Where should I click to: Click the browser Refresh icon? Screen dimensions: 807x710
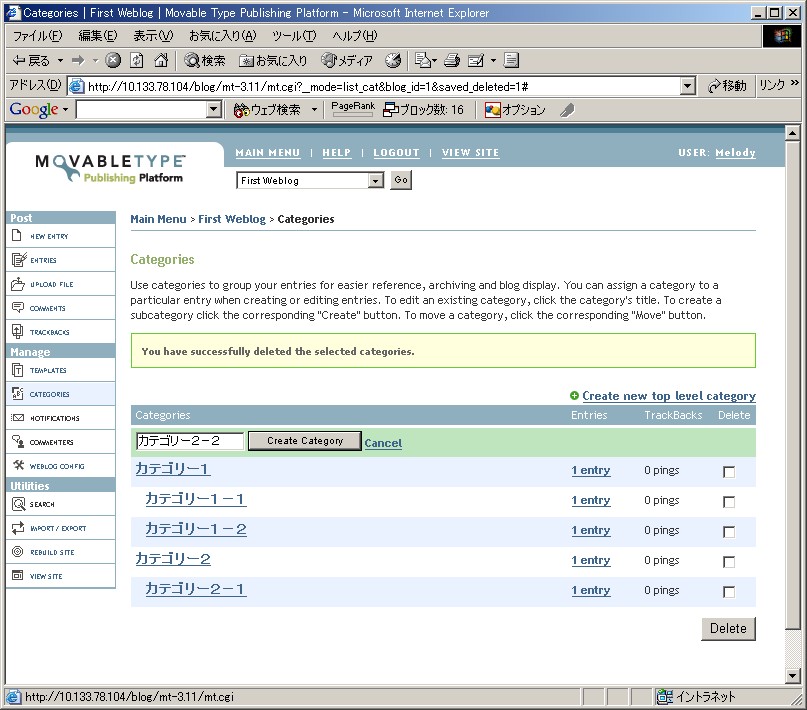pos(136,60)
